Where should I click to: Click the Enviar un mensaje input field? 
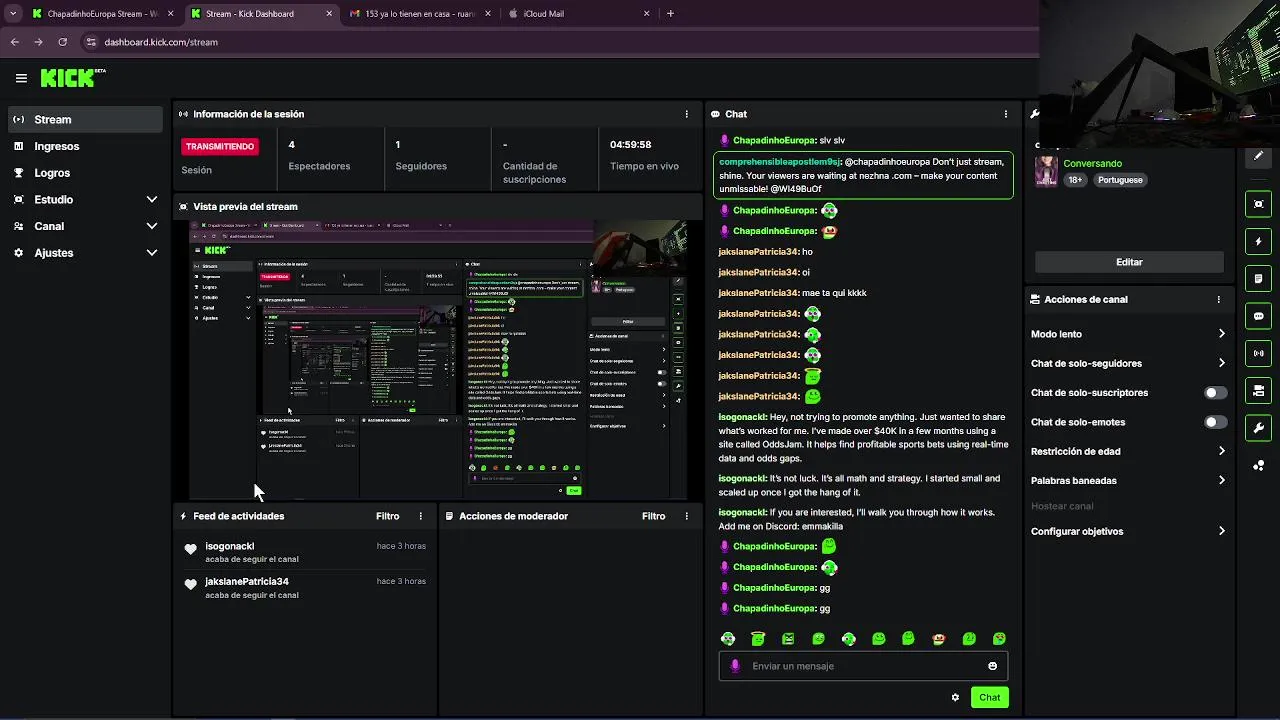click(x=863, y=666)
